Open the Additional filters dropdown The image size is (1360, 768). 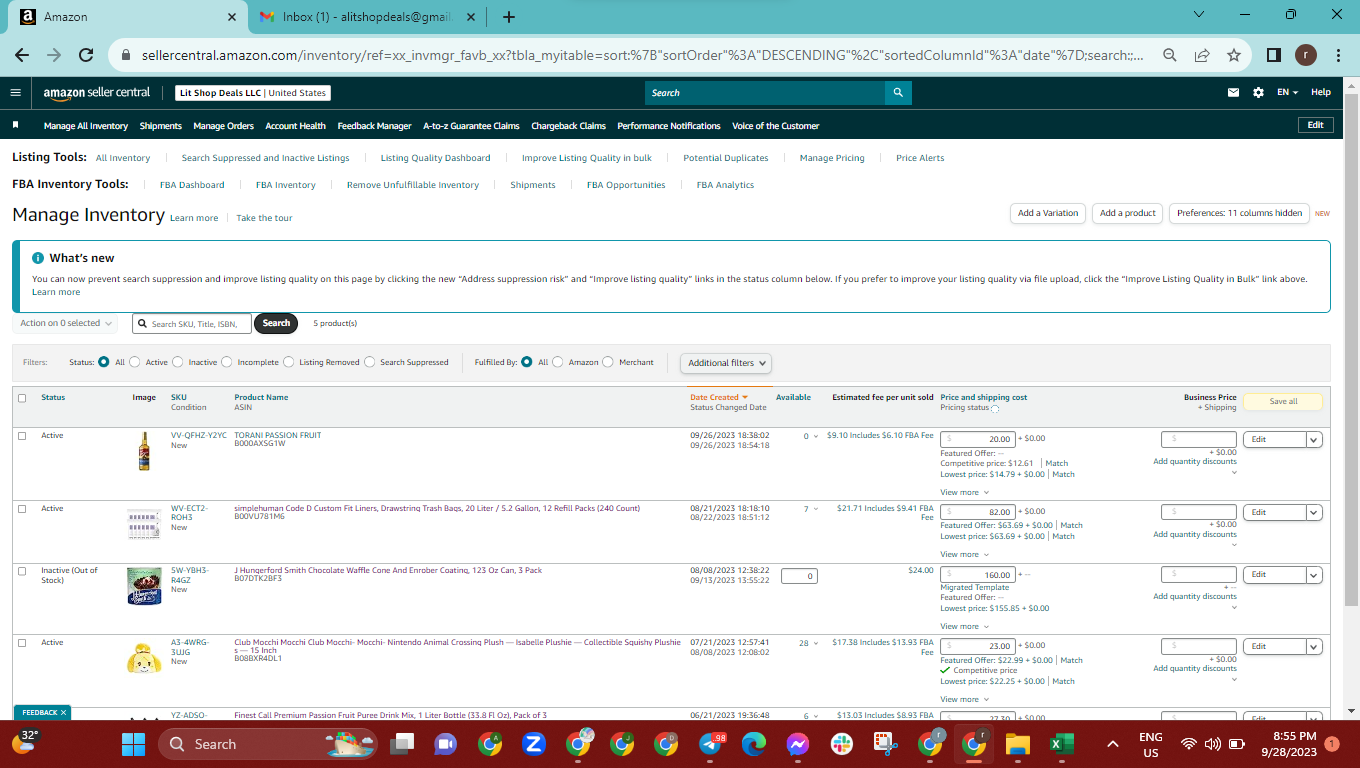(x=727, y=363)
